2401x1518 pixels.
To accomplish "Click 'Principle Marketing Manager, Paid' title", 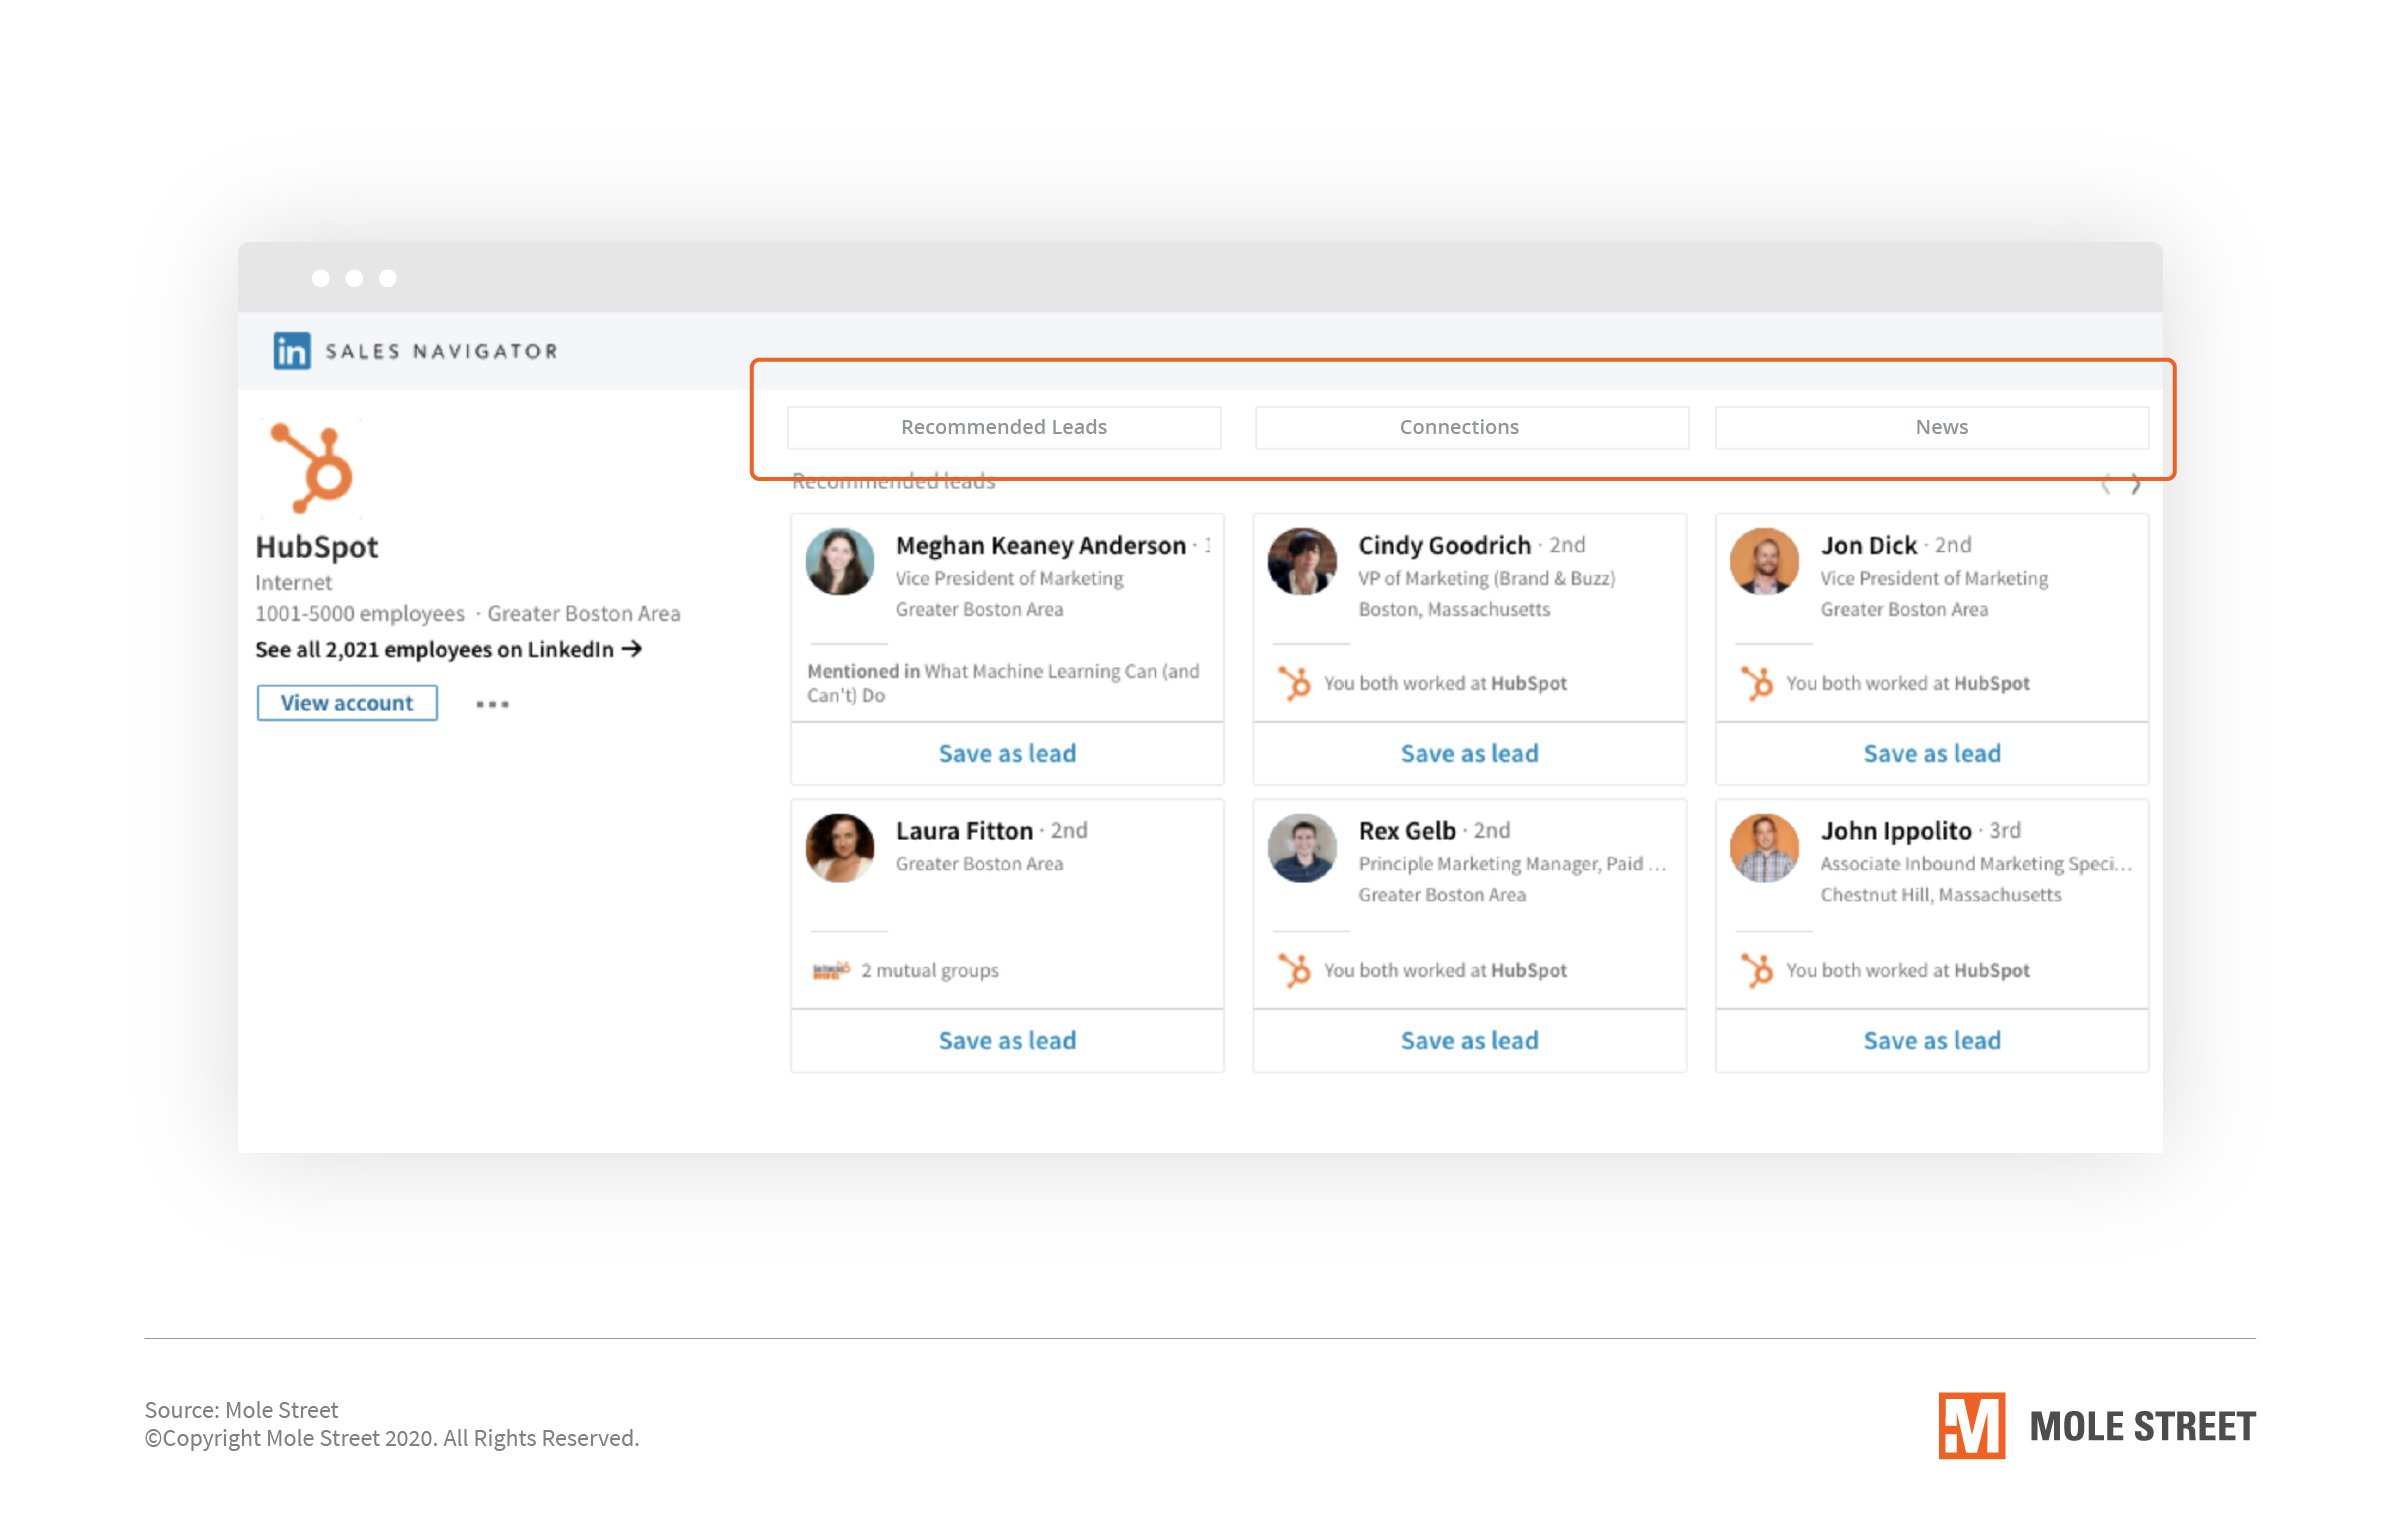I will 1511,864.
